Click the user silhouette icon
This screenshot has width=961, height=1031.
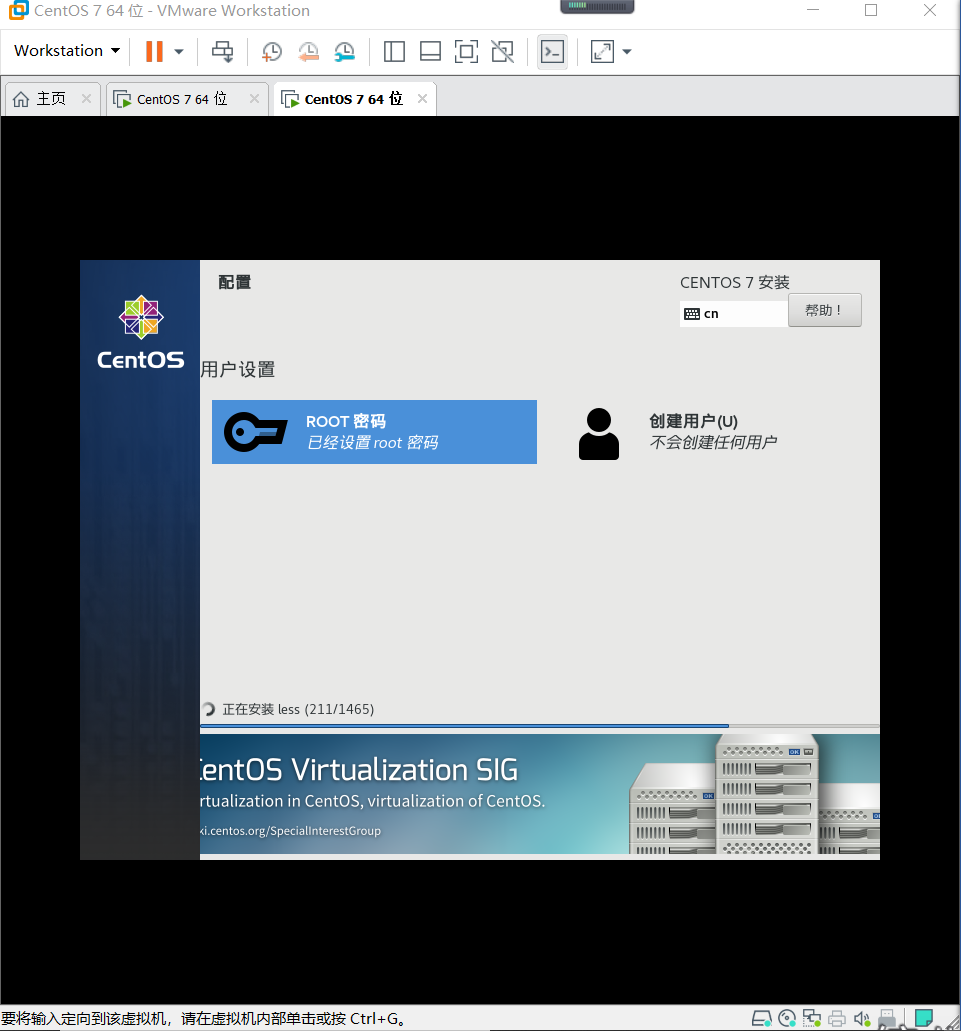(598, 434)
